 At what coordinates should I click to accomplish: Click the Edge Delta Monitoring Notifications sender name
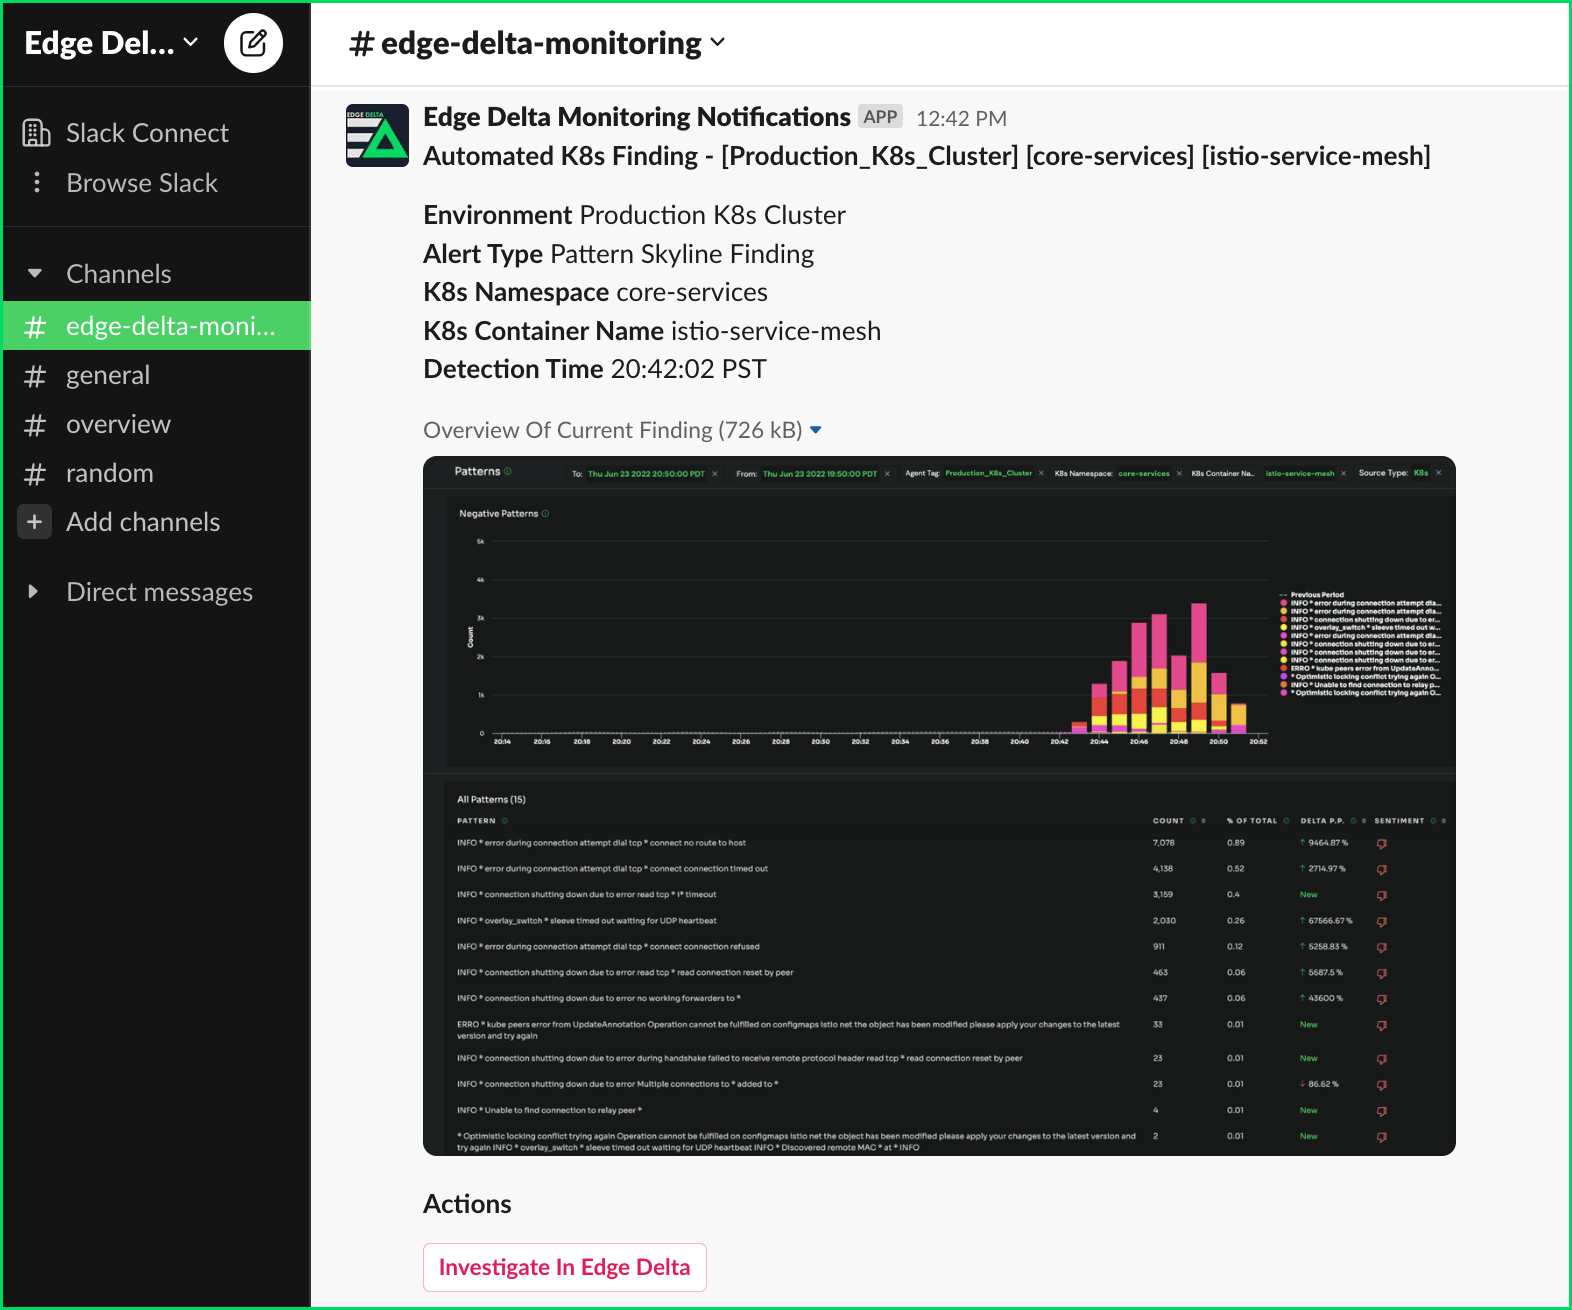(636, 117)
